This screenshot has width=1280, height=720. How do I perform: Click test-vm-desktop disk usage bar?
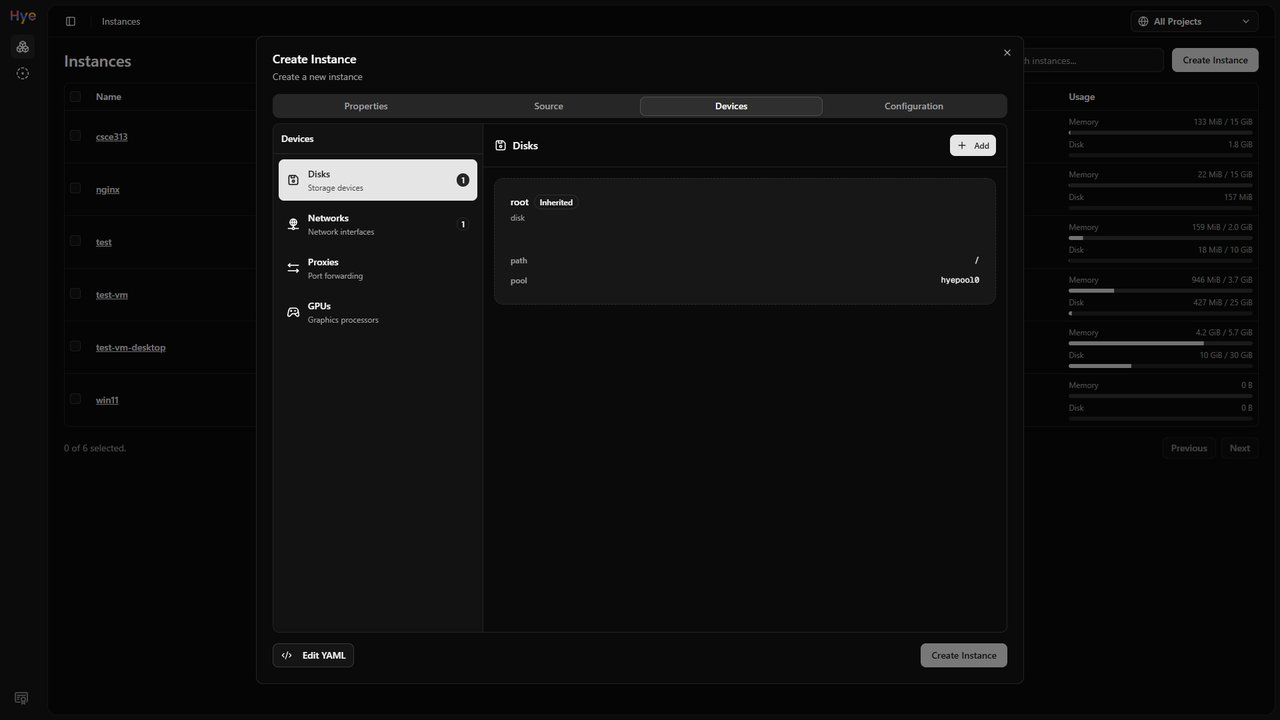(1160, 366)
